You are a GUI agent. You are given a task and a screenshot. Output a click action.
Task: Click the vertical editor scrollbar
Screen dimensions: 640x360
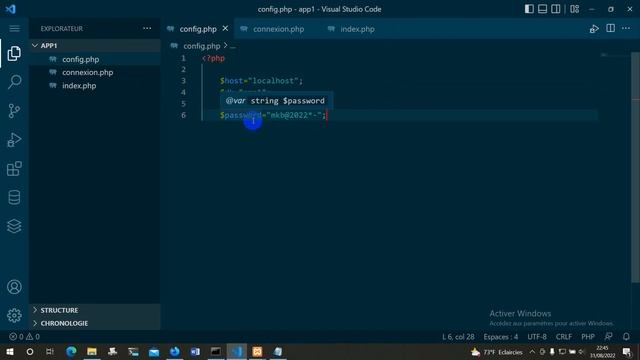click(x=635, y=167)
